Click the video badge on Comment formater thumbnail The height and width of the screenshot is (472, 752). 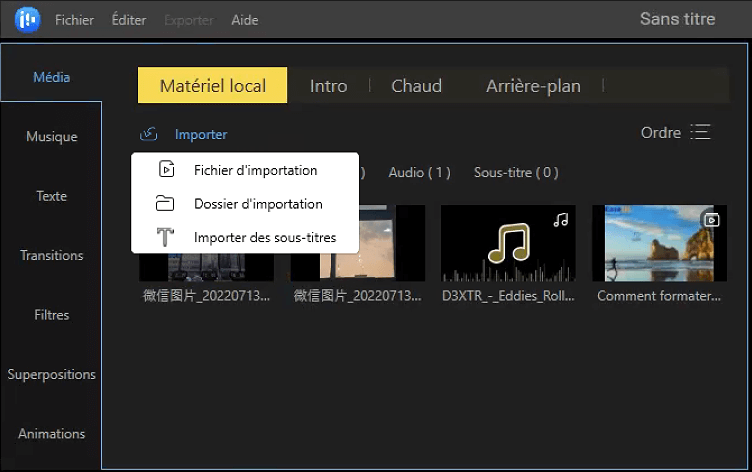pyautogui.click(x=712, y=220)
